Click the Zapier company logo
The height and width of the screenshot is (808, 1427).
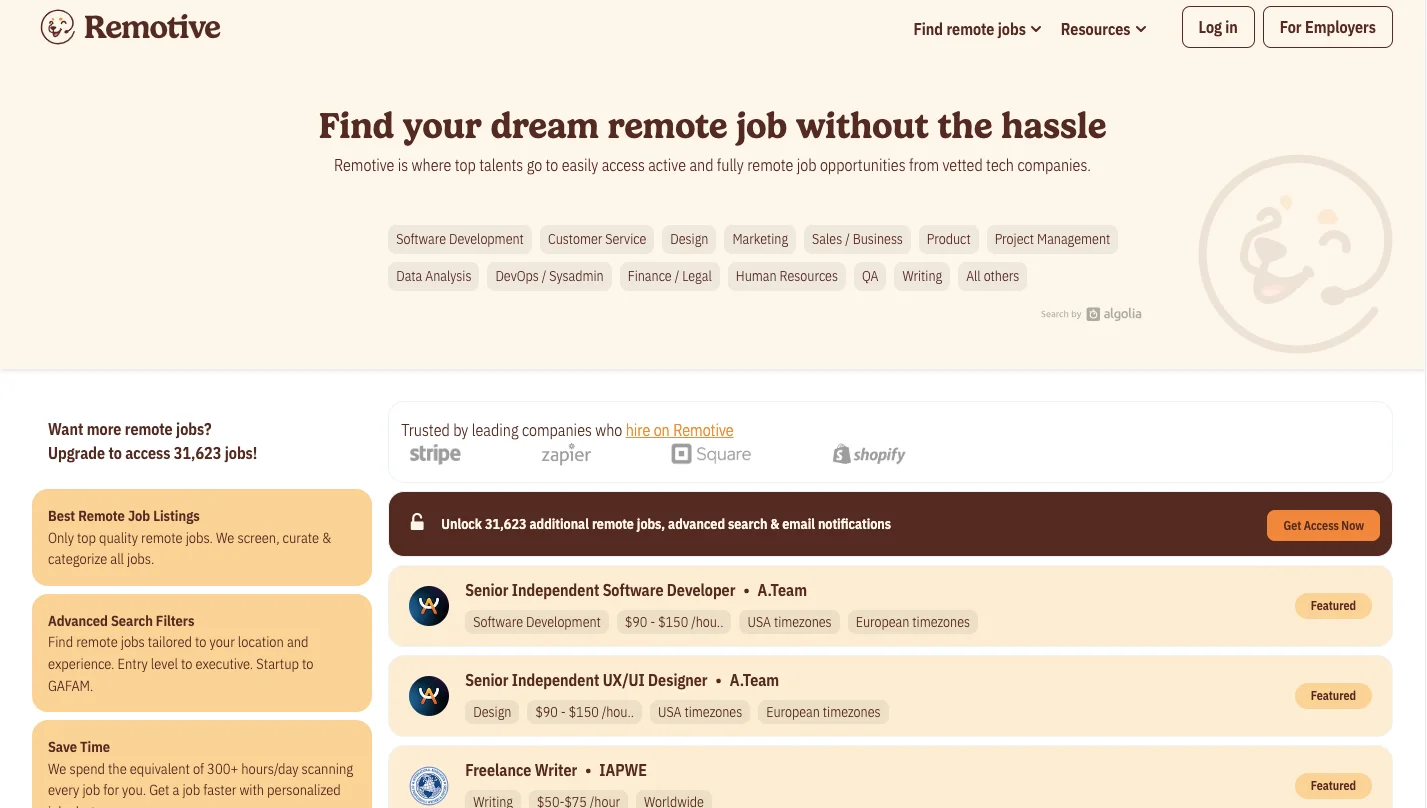(x=566, y=454)
